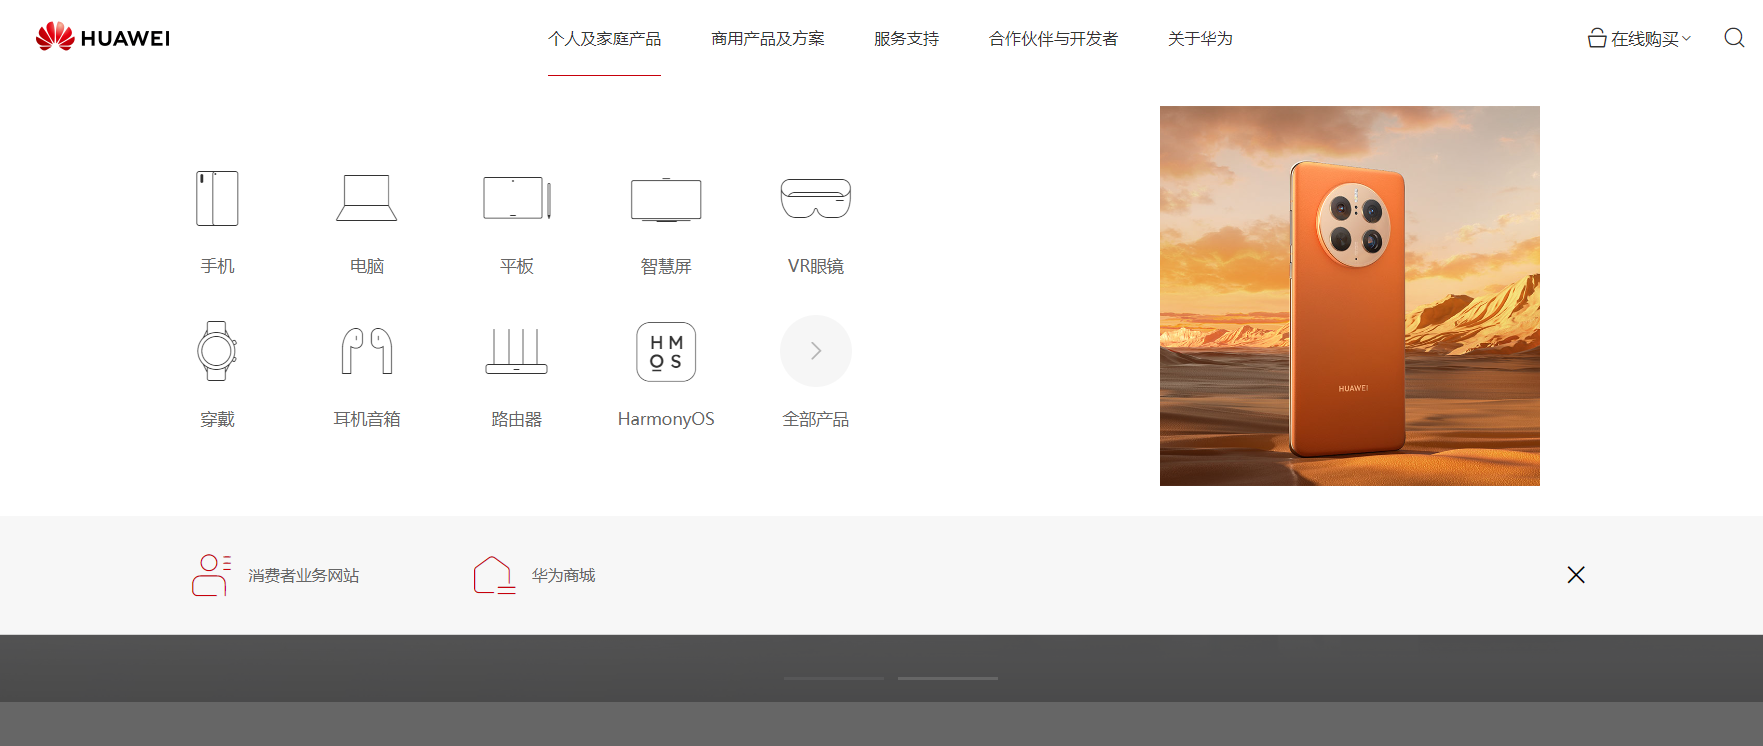This screenshot has height=746, width=1763.
Task: Open the VR眼镜 glasses icon
Action: [816, 198]
